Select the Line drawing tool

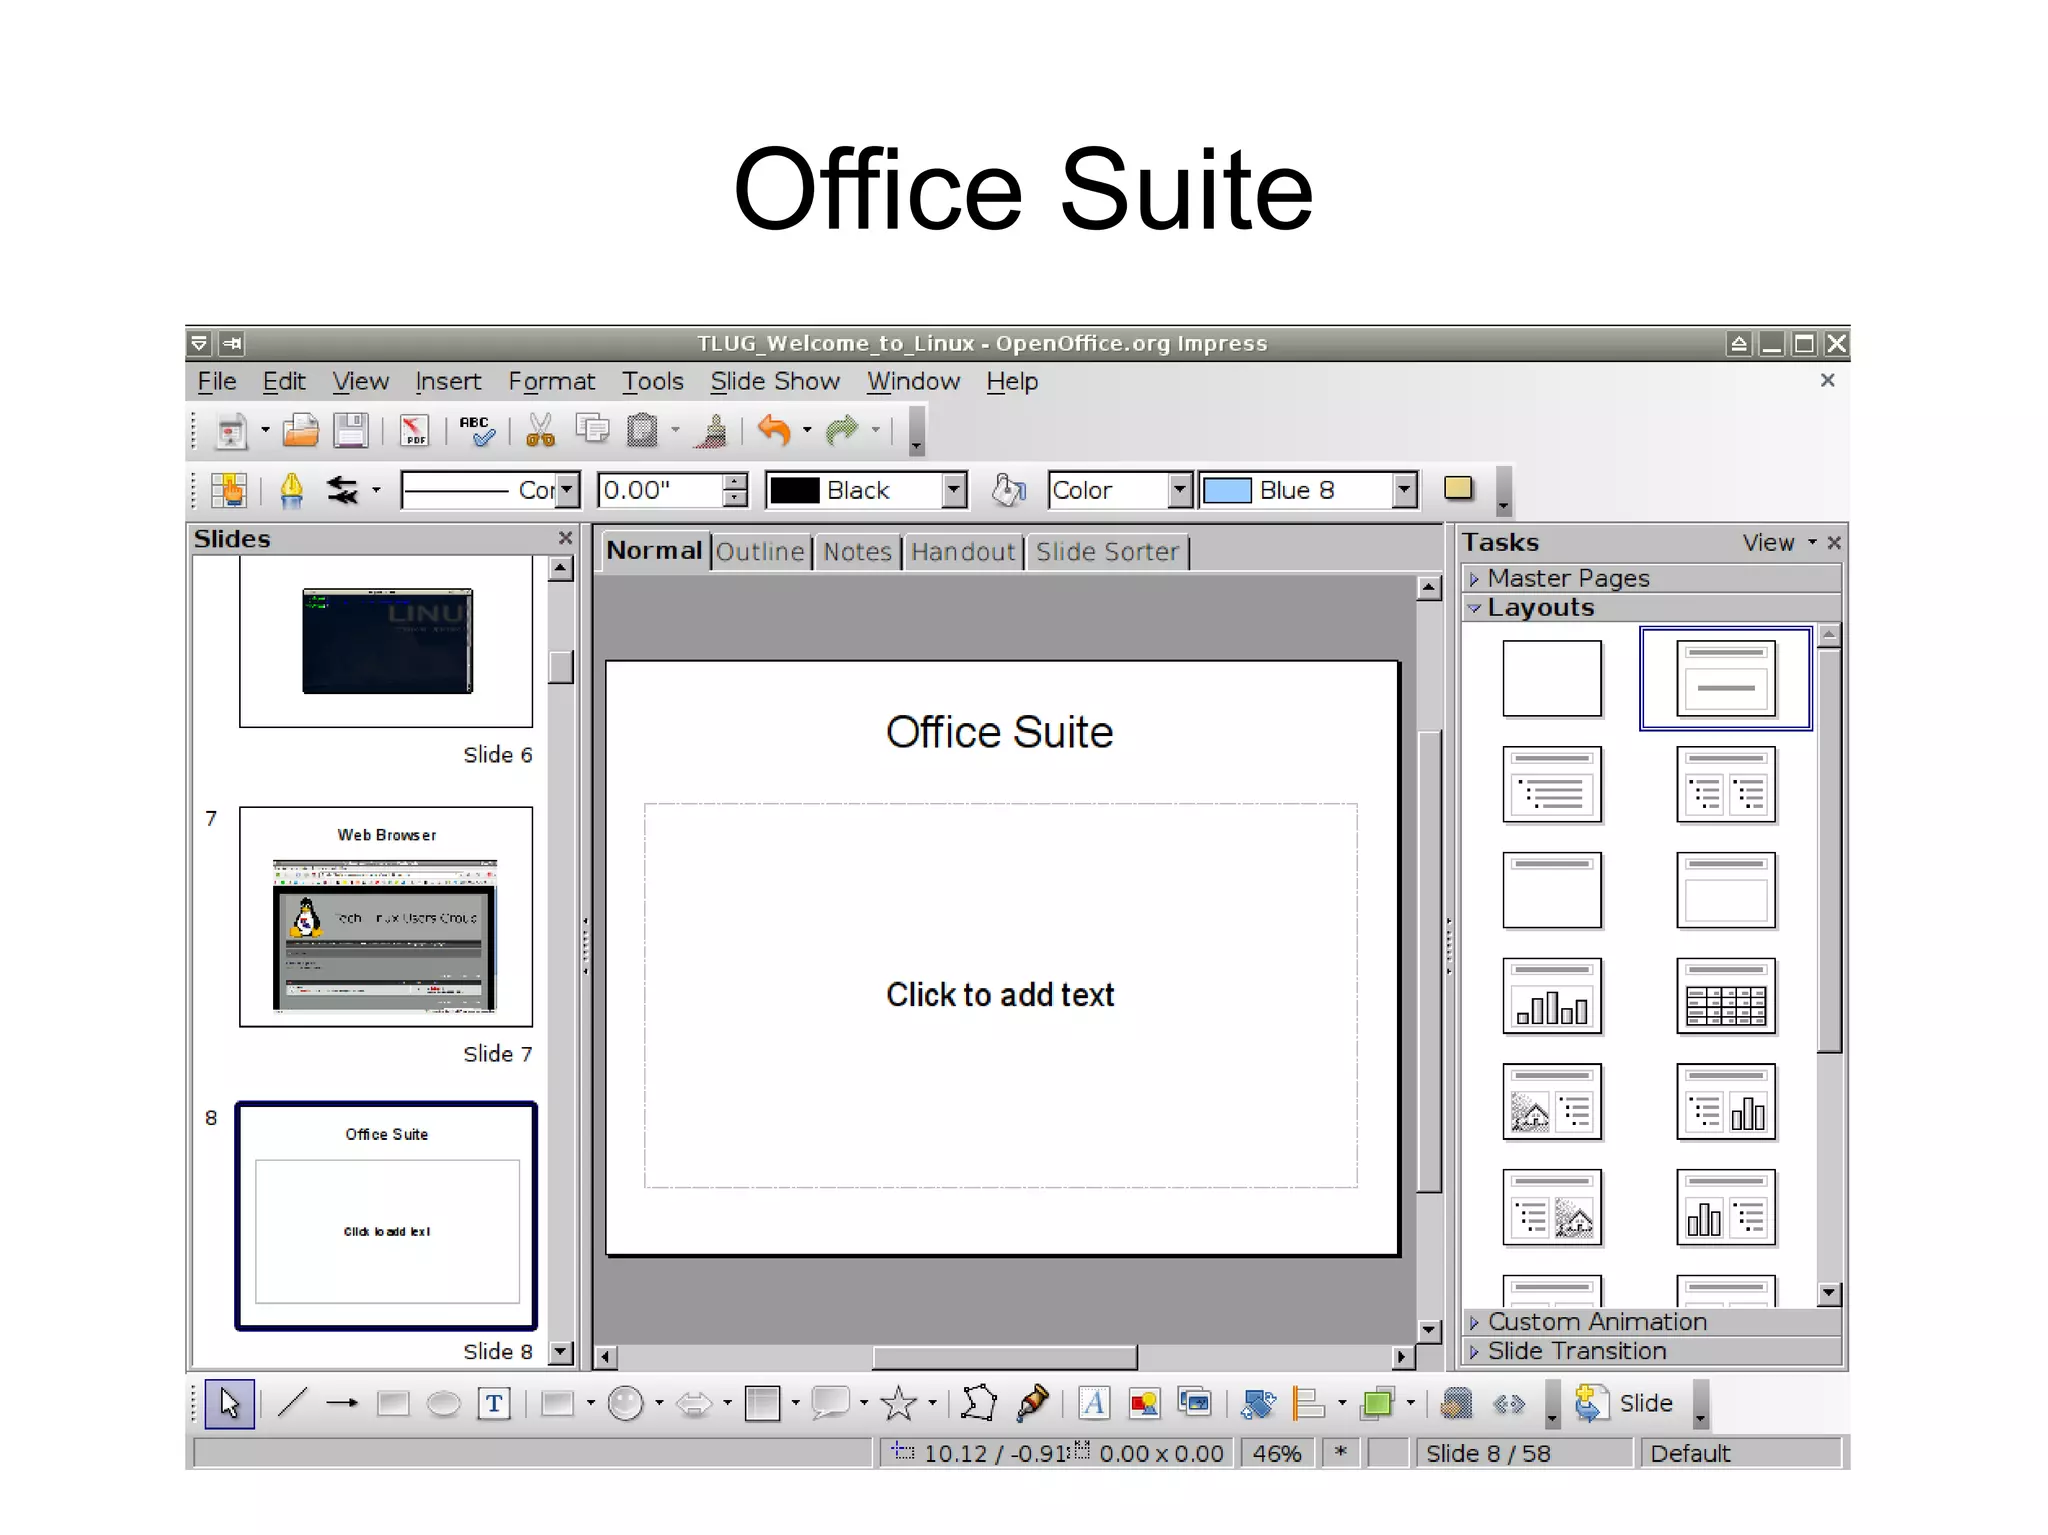(x=292, y=1404)
